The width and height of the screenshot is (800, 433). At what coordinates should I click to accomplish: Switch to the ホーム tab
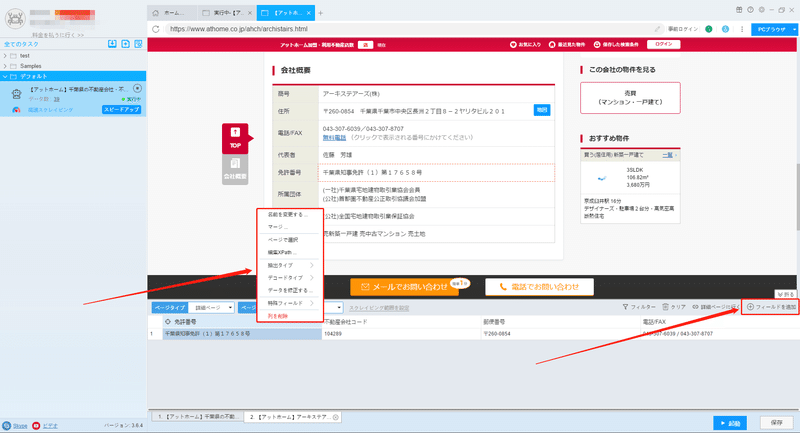pyautogui.click(x=171, y=13)
